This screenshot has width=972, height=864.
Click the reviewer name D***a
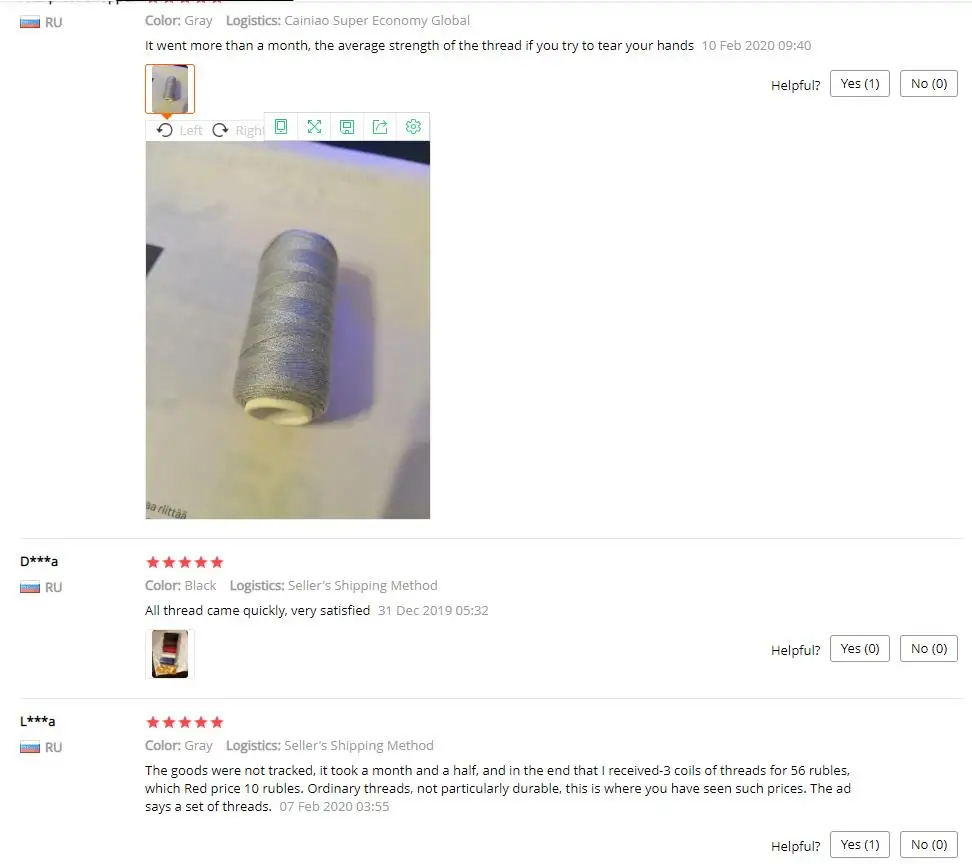click(x=39, y=561)
